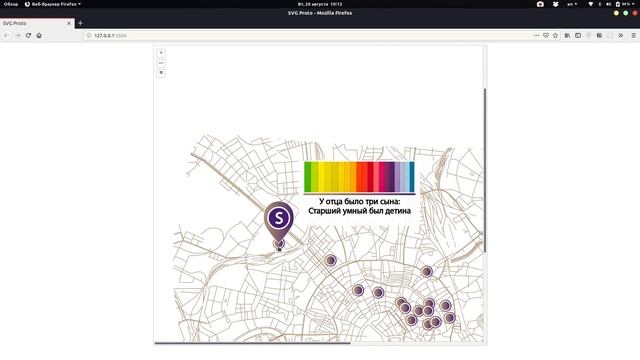
Task: Minimize the Firefox window with yellow button
Action: click(616, 13)
